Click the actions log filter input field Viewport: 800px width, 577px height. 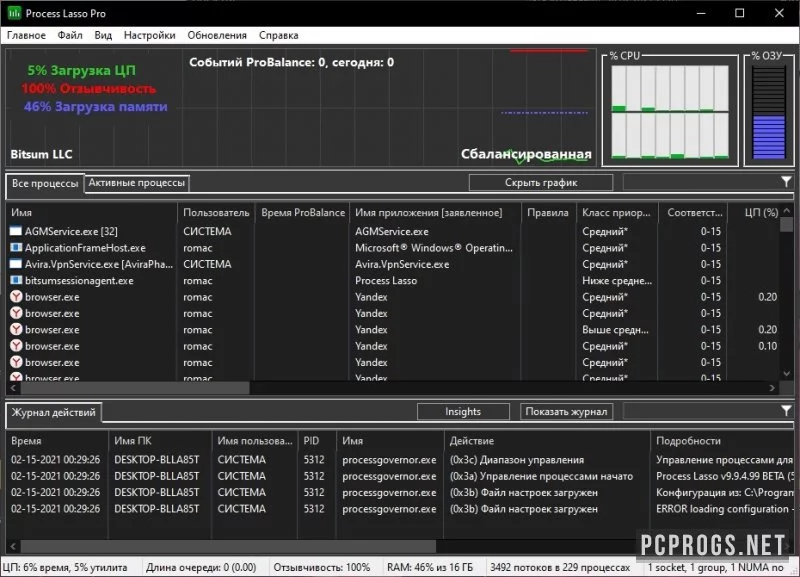pos(702,411)
